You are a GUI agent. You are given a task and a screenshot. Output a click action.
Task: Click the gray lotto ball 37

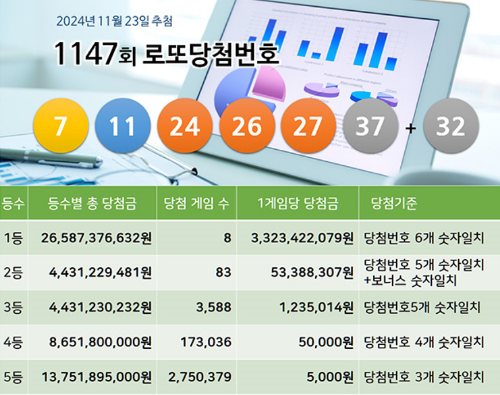coord(371,126)
